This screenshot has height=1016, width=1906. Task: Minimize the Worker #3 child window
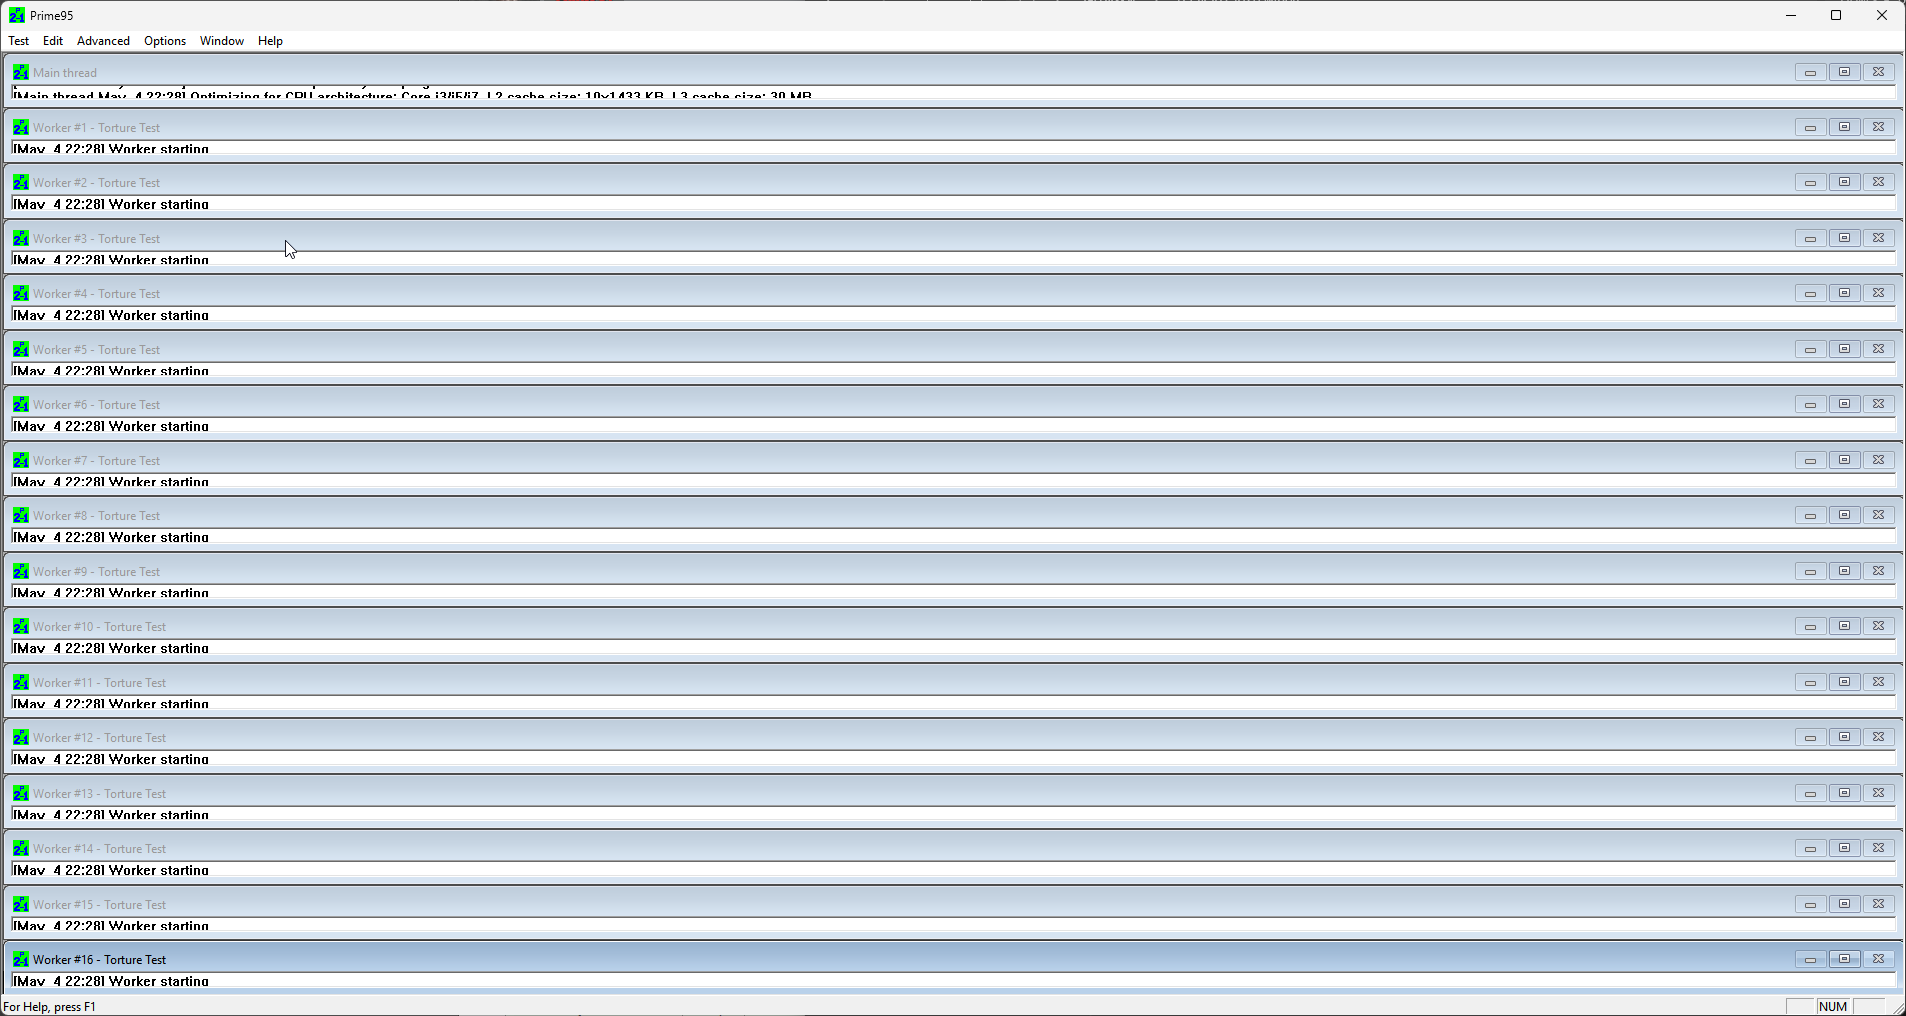pos(1810,238)
